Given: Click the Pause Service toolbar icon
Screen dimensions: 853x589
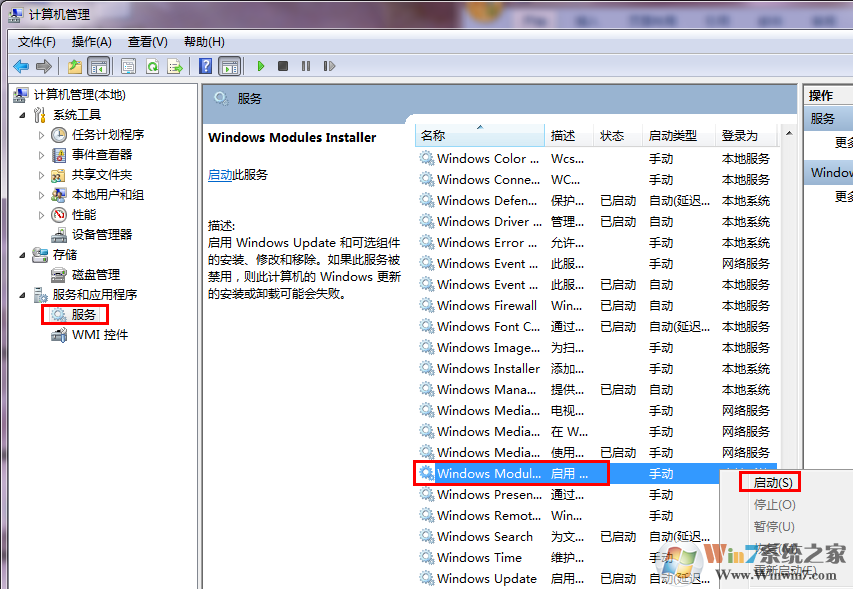Looking at the screenshot, I should 305,66.
